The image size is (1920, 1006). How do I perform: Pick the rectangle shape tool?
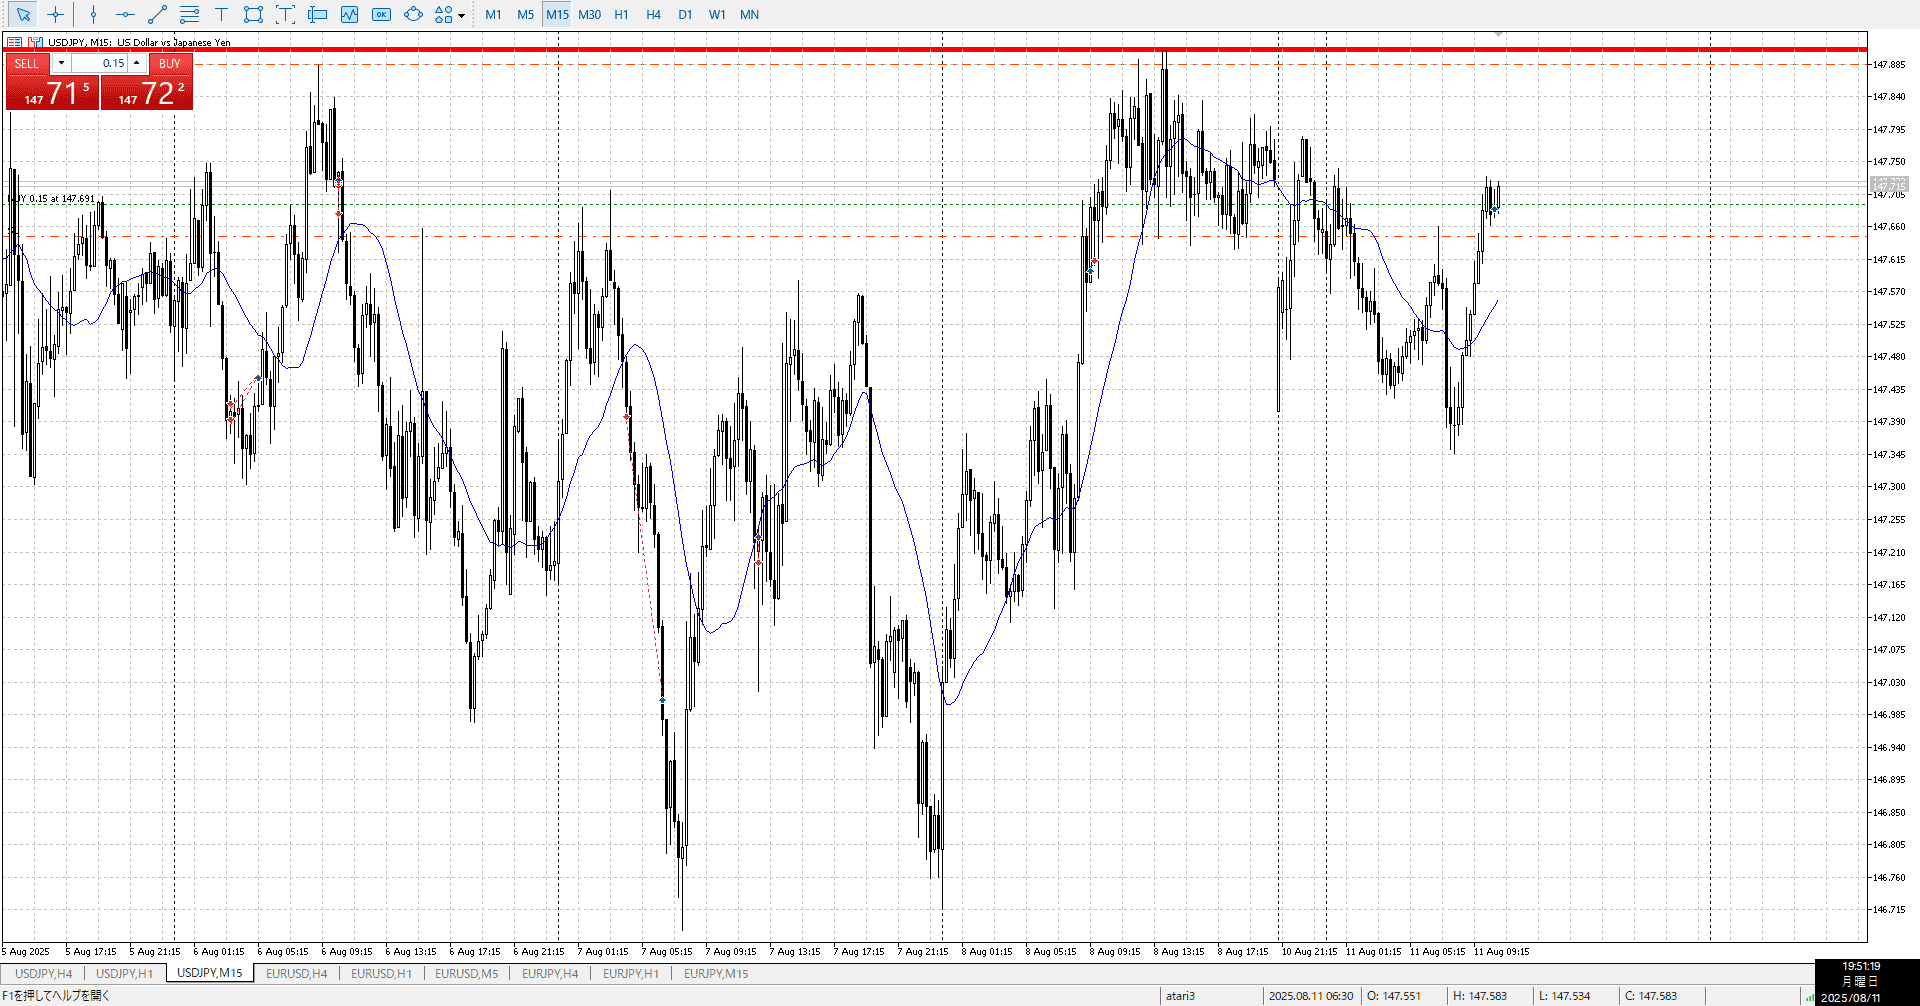point(253,15)
